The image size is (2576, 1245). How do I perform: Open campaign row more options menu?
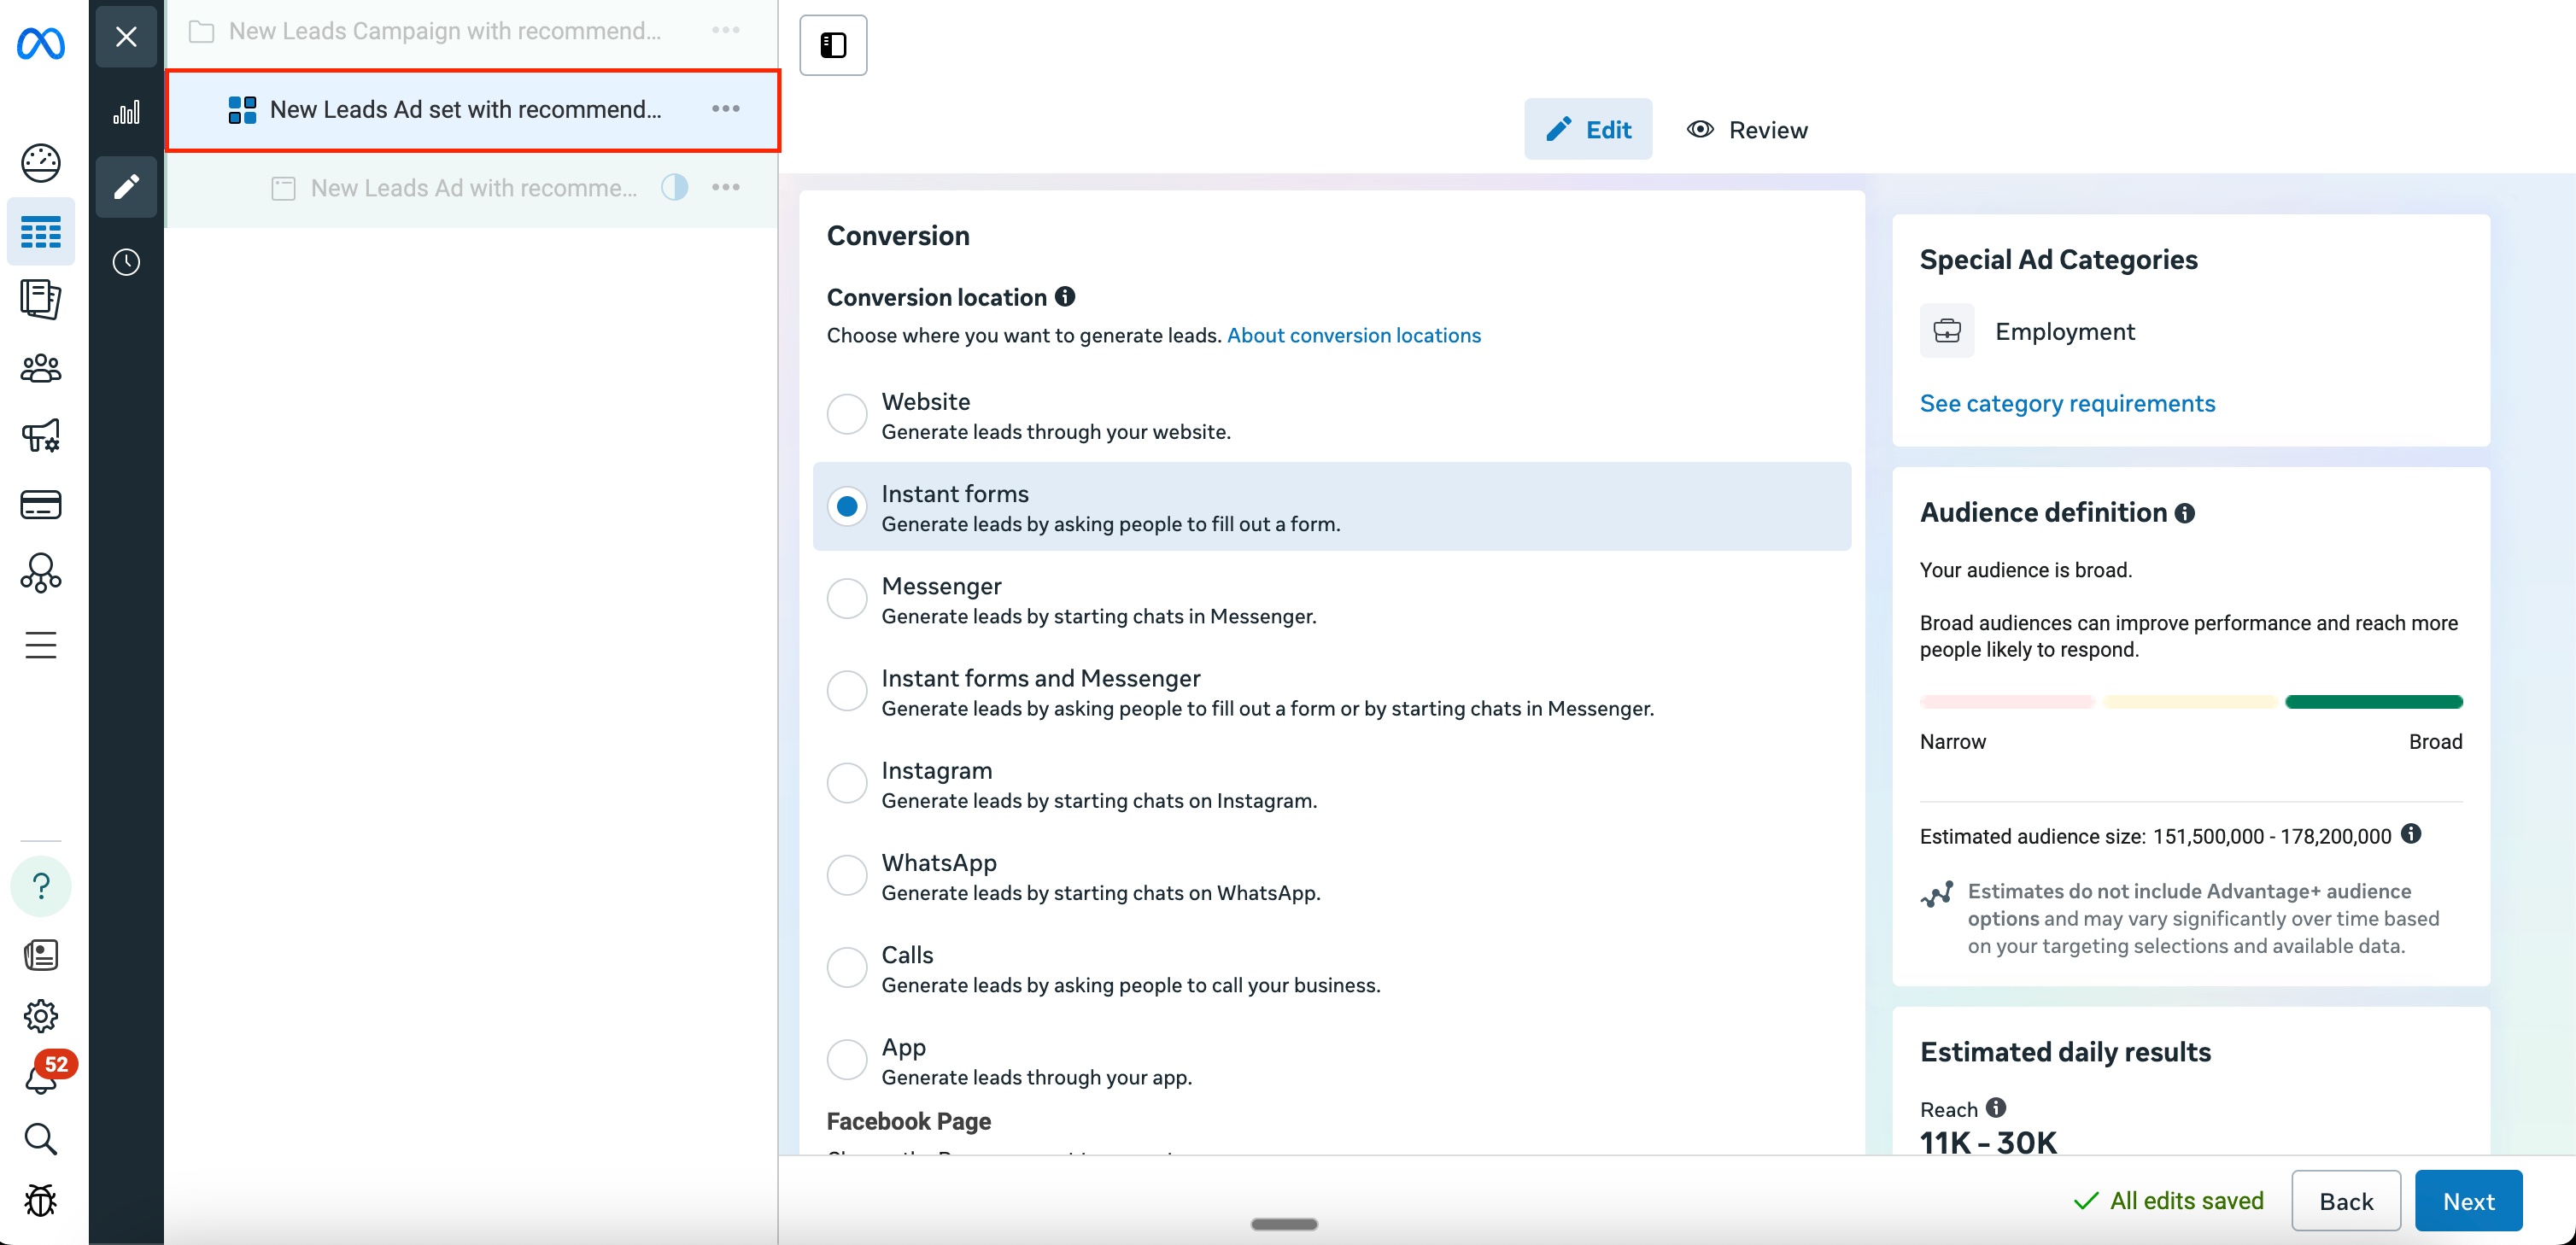(x=726, y=31)
